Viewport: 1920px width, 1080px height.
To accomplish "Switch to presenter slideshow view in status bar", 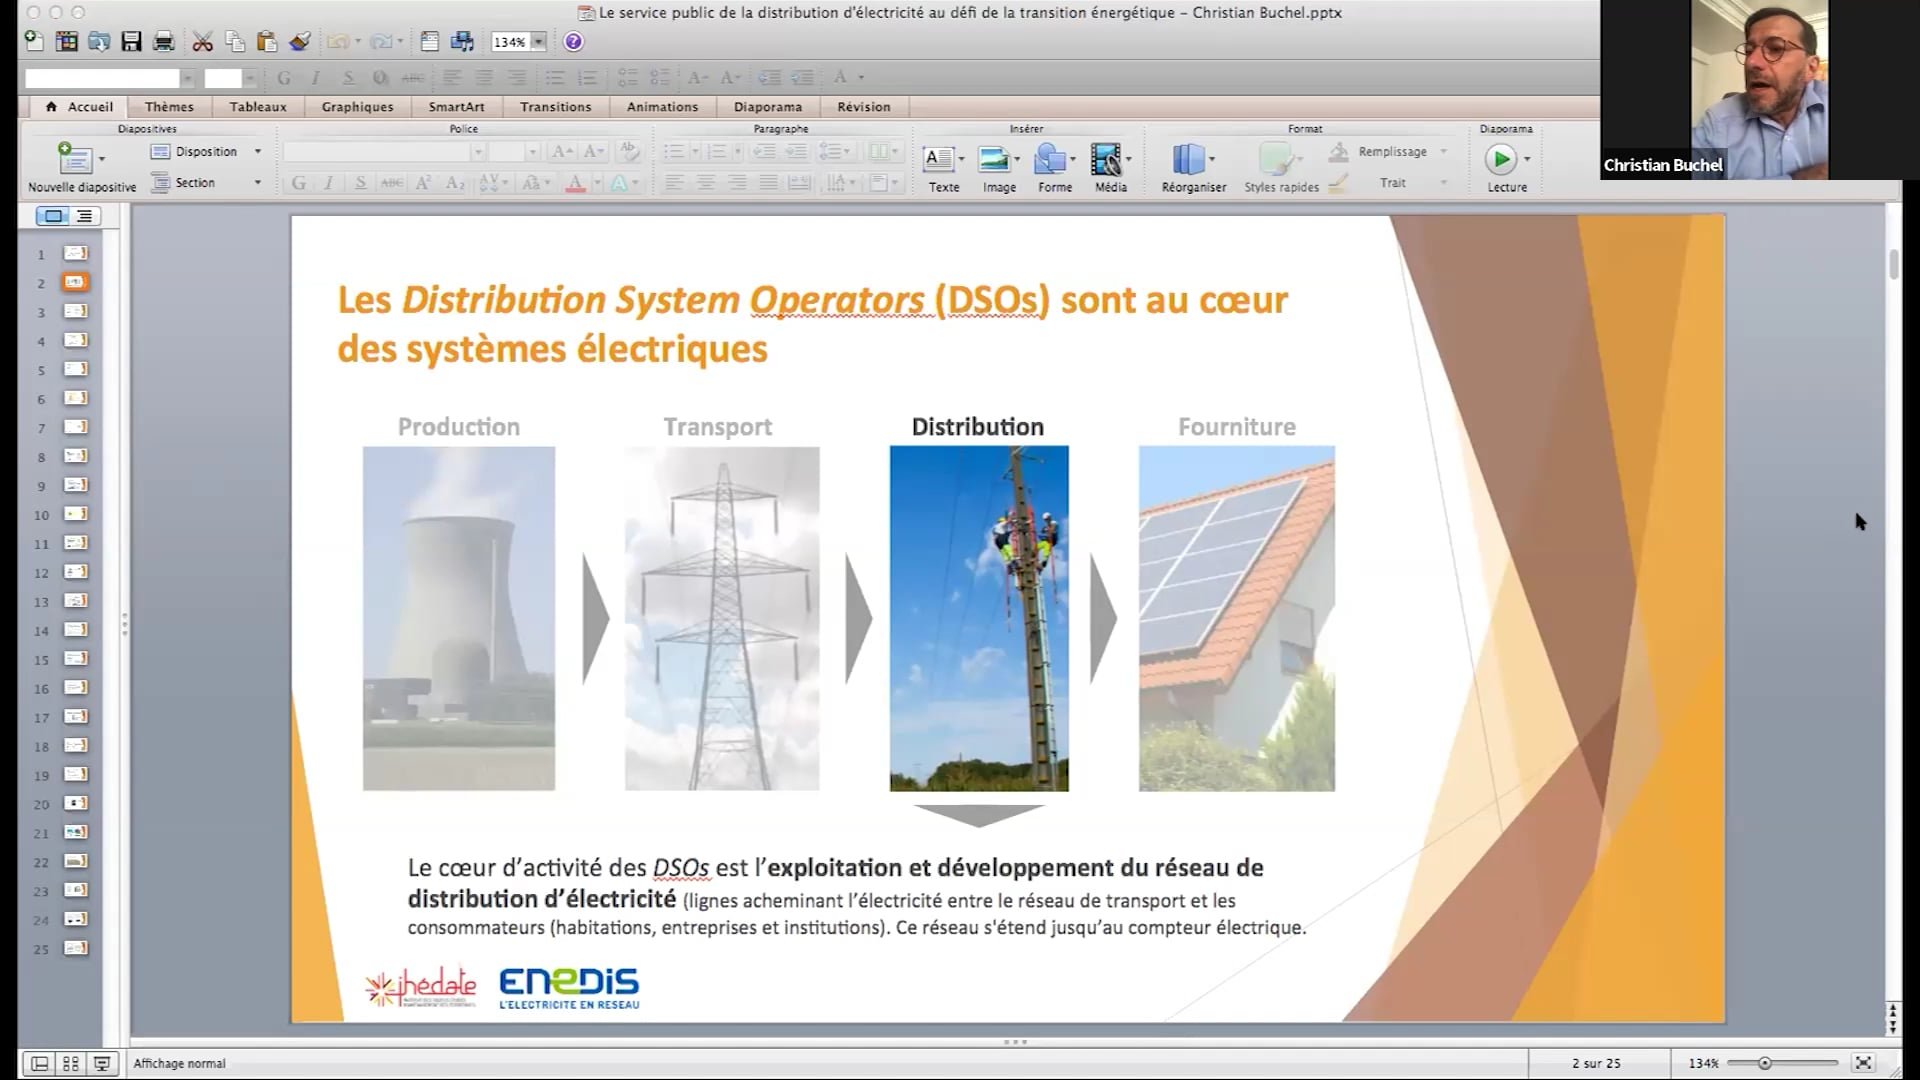I will pyautogui.click(x=101, y=1063).
